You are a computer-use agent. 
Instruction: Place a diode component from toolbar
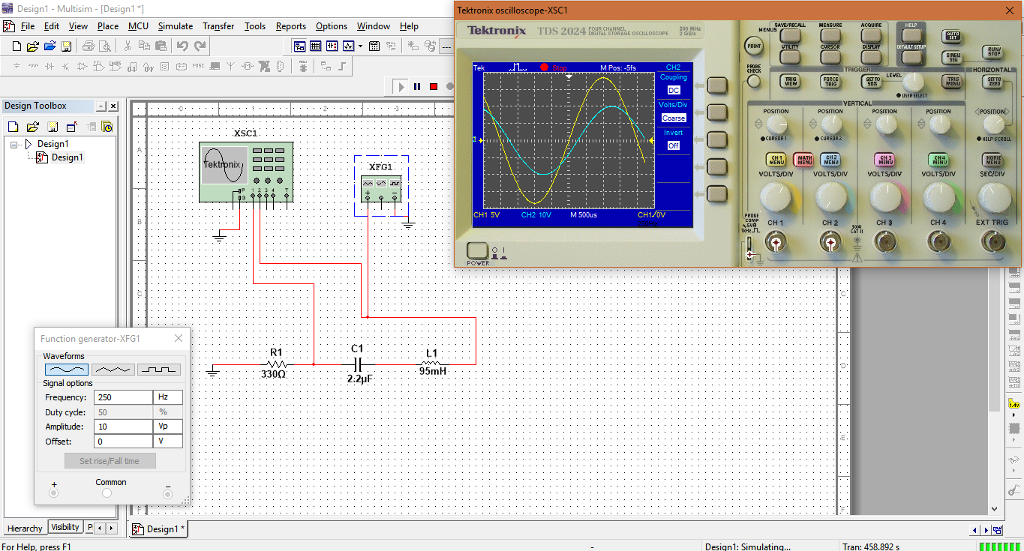[49, 66]
